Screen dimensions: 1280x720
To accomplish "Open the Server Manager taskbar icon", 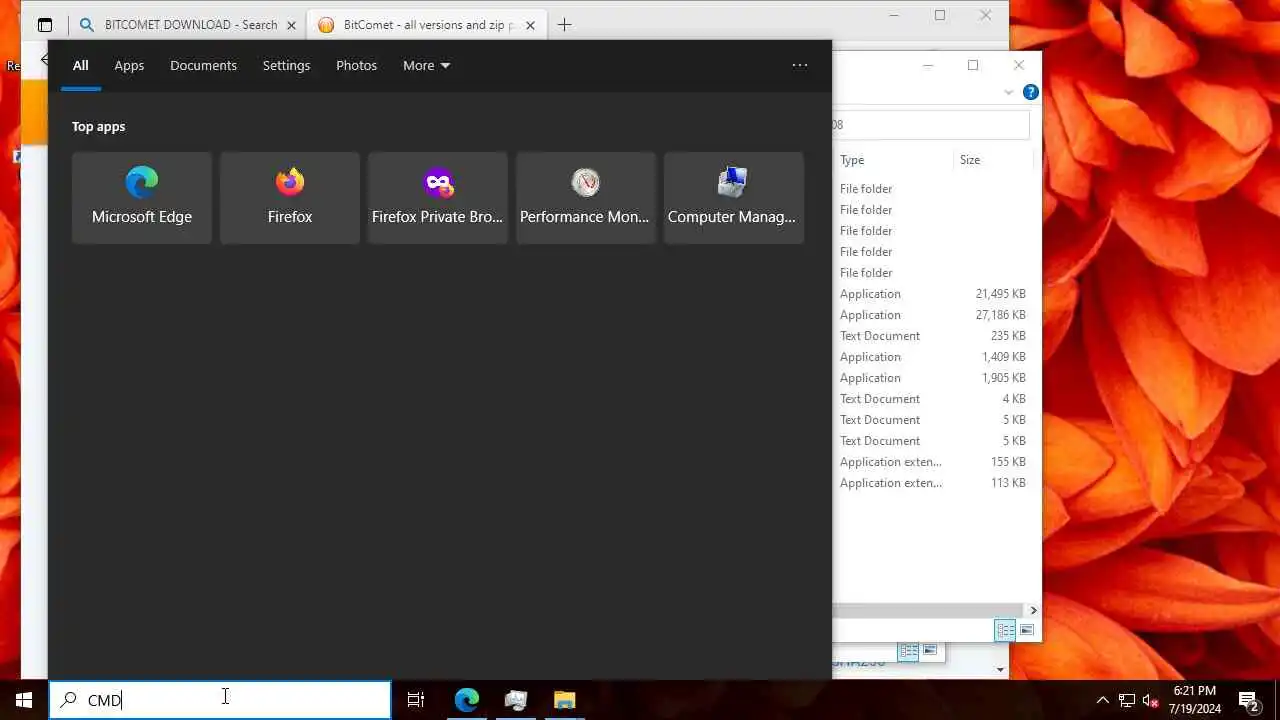I will [516, 700].
